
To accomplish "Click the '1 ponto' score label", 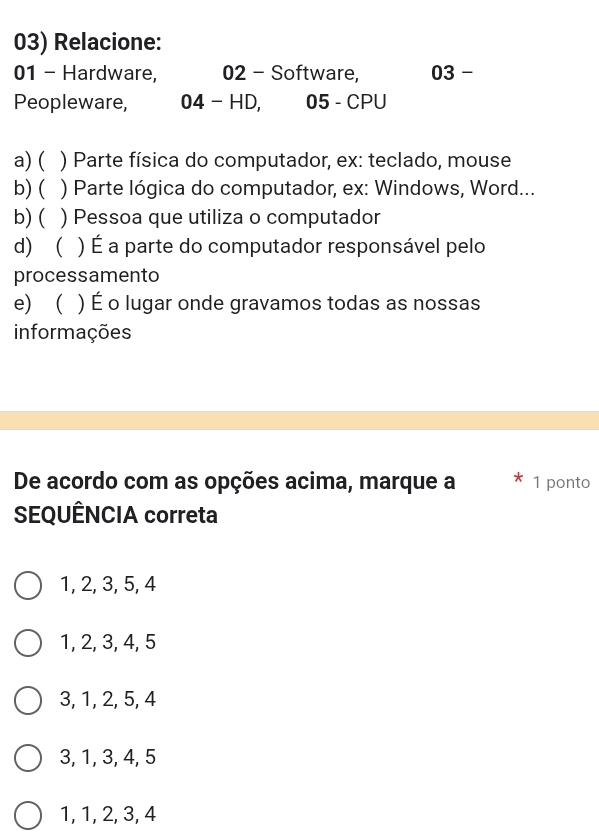I will [562, 483].
